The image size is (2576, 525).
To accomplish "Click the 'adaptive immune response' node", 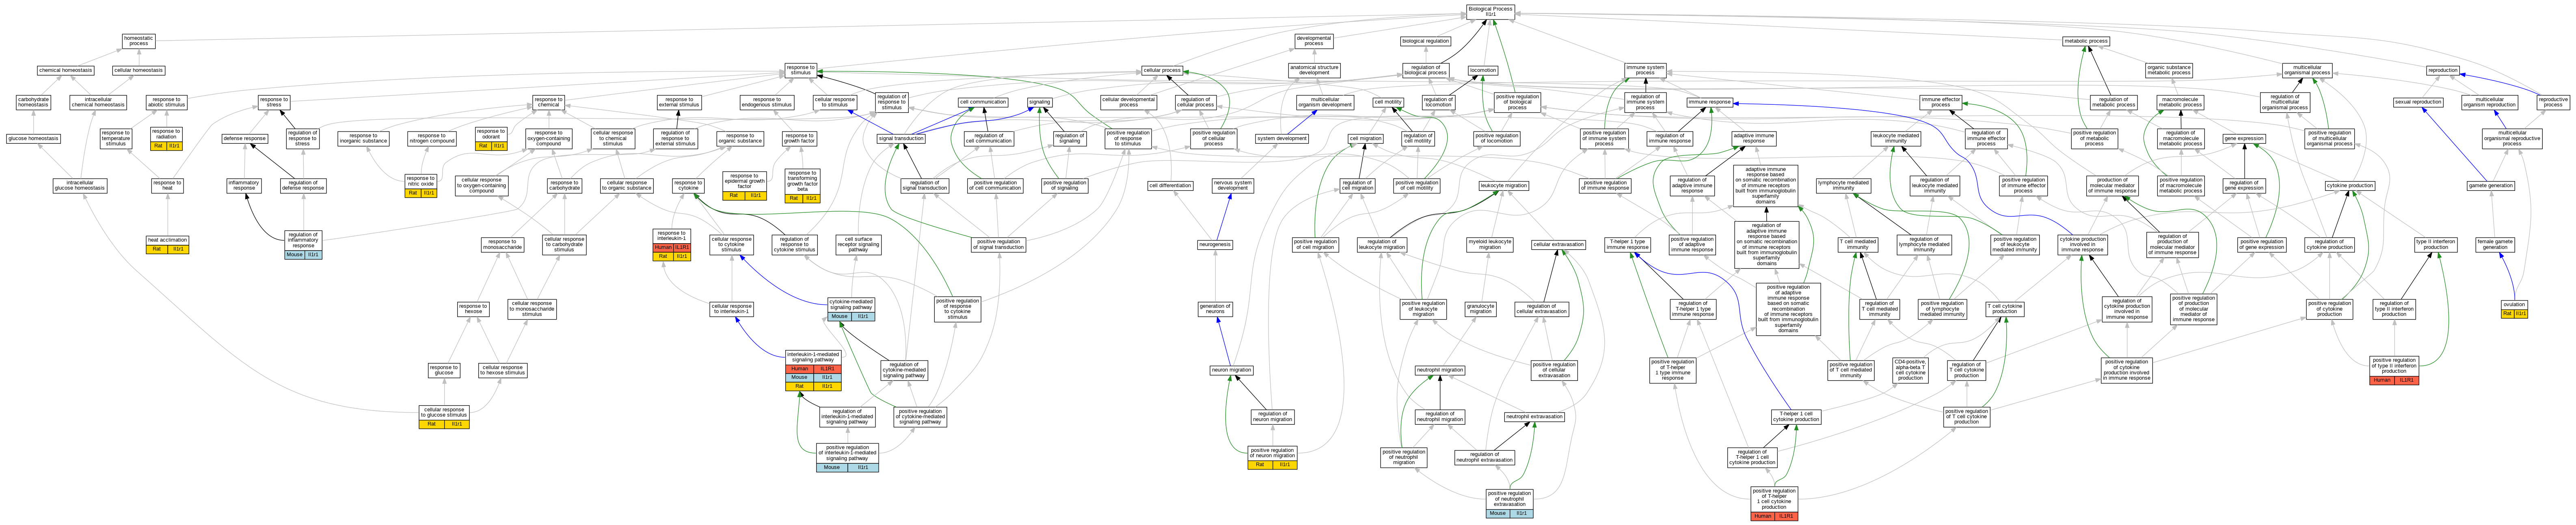I will tap(1754, 138).
